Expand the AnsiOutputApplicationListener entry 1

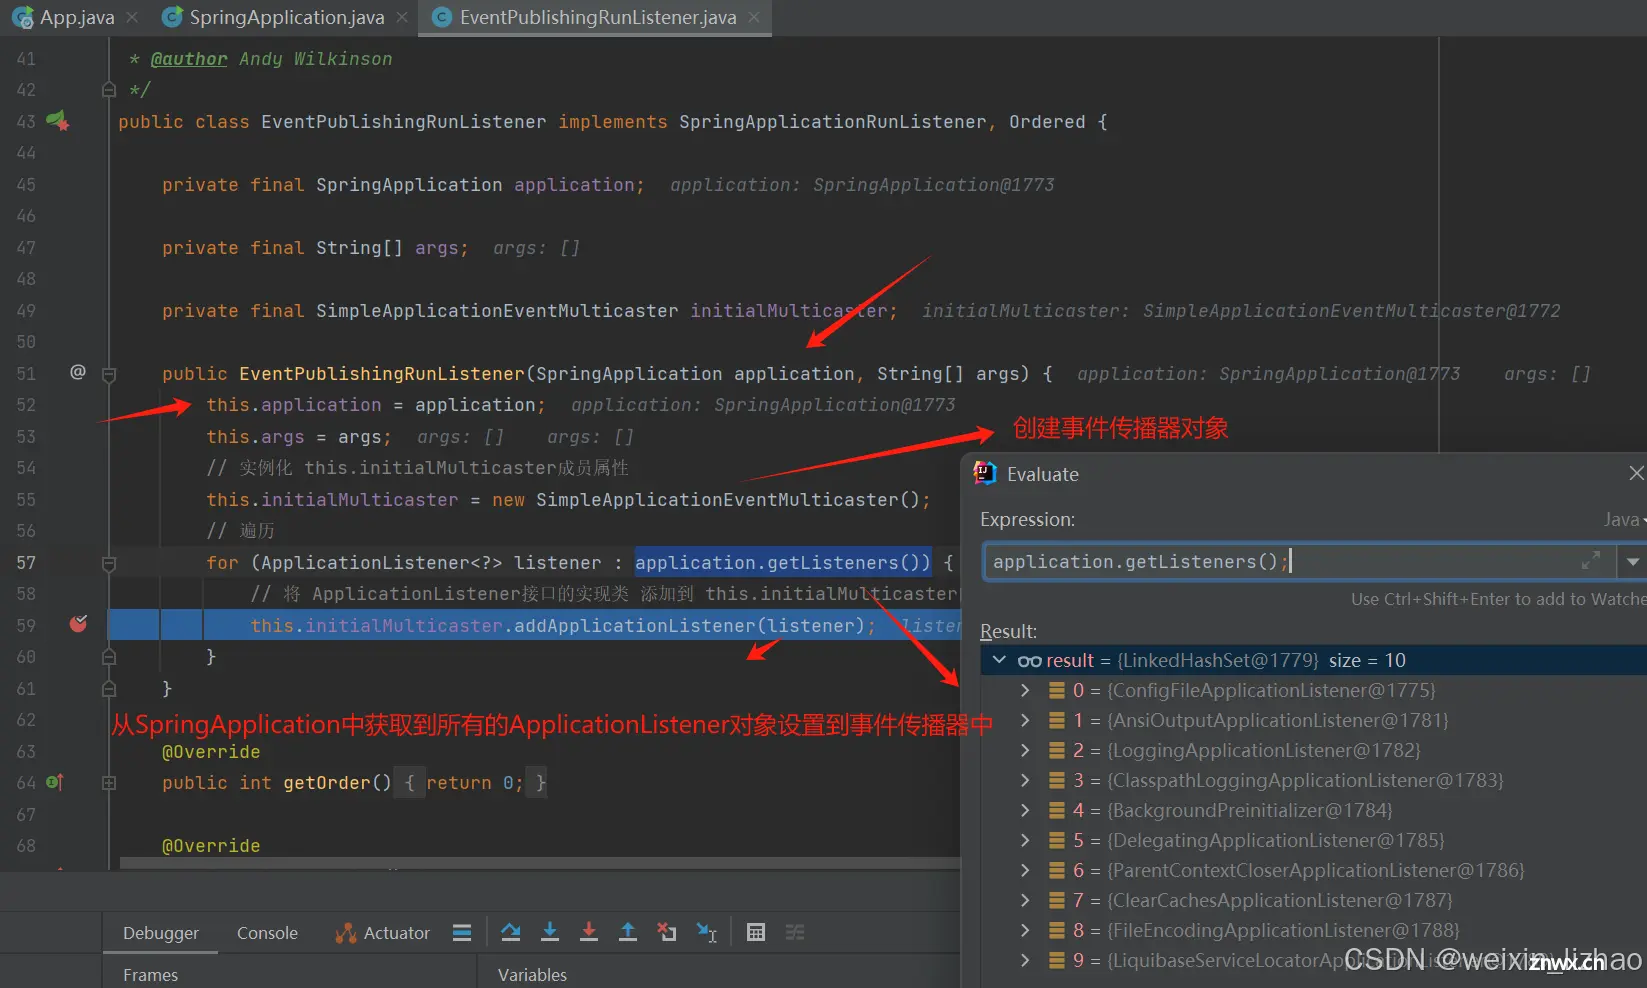1025,720
